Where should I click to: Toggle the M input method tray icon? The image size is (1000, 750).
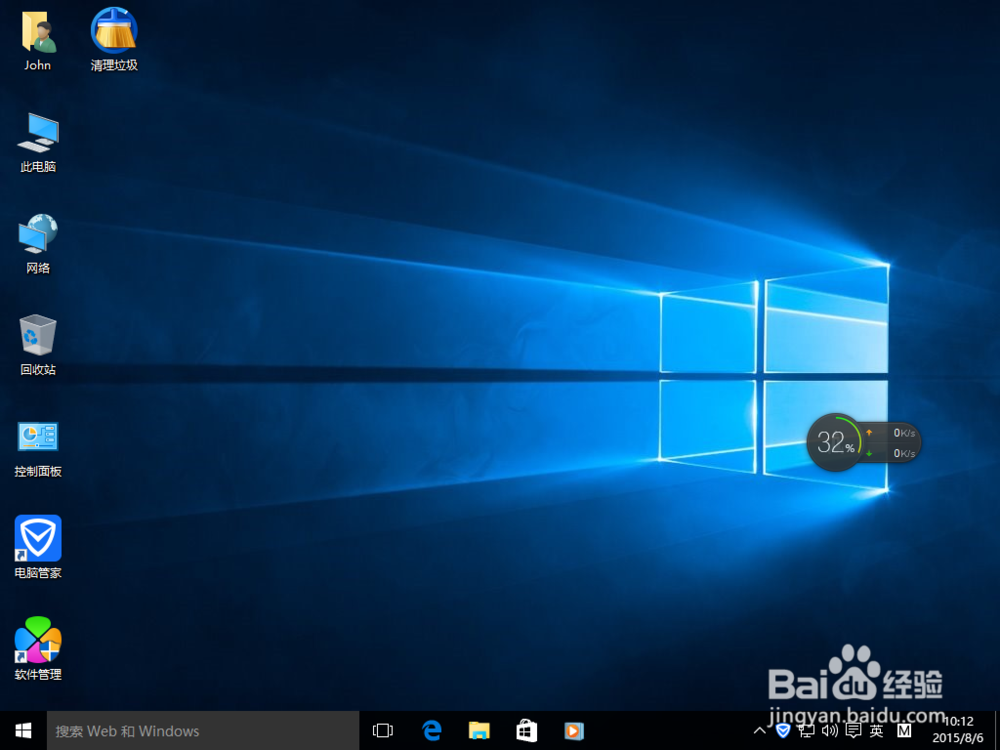pyautogui.click(x=904, y=731)
